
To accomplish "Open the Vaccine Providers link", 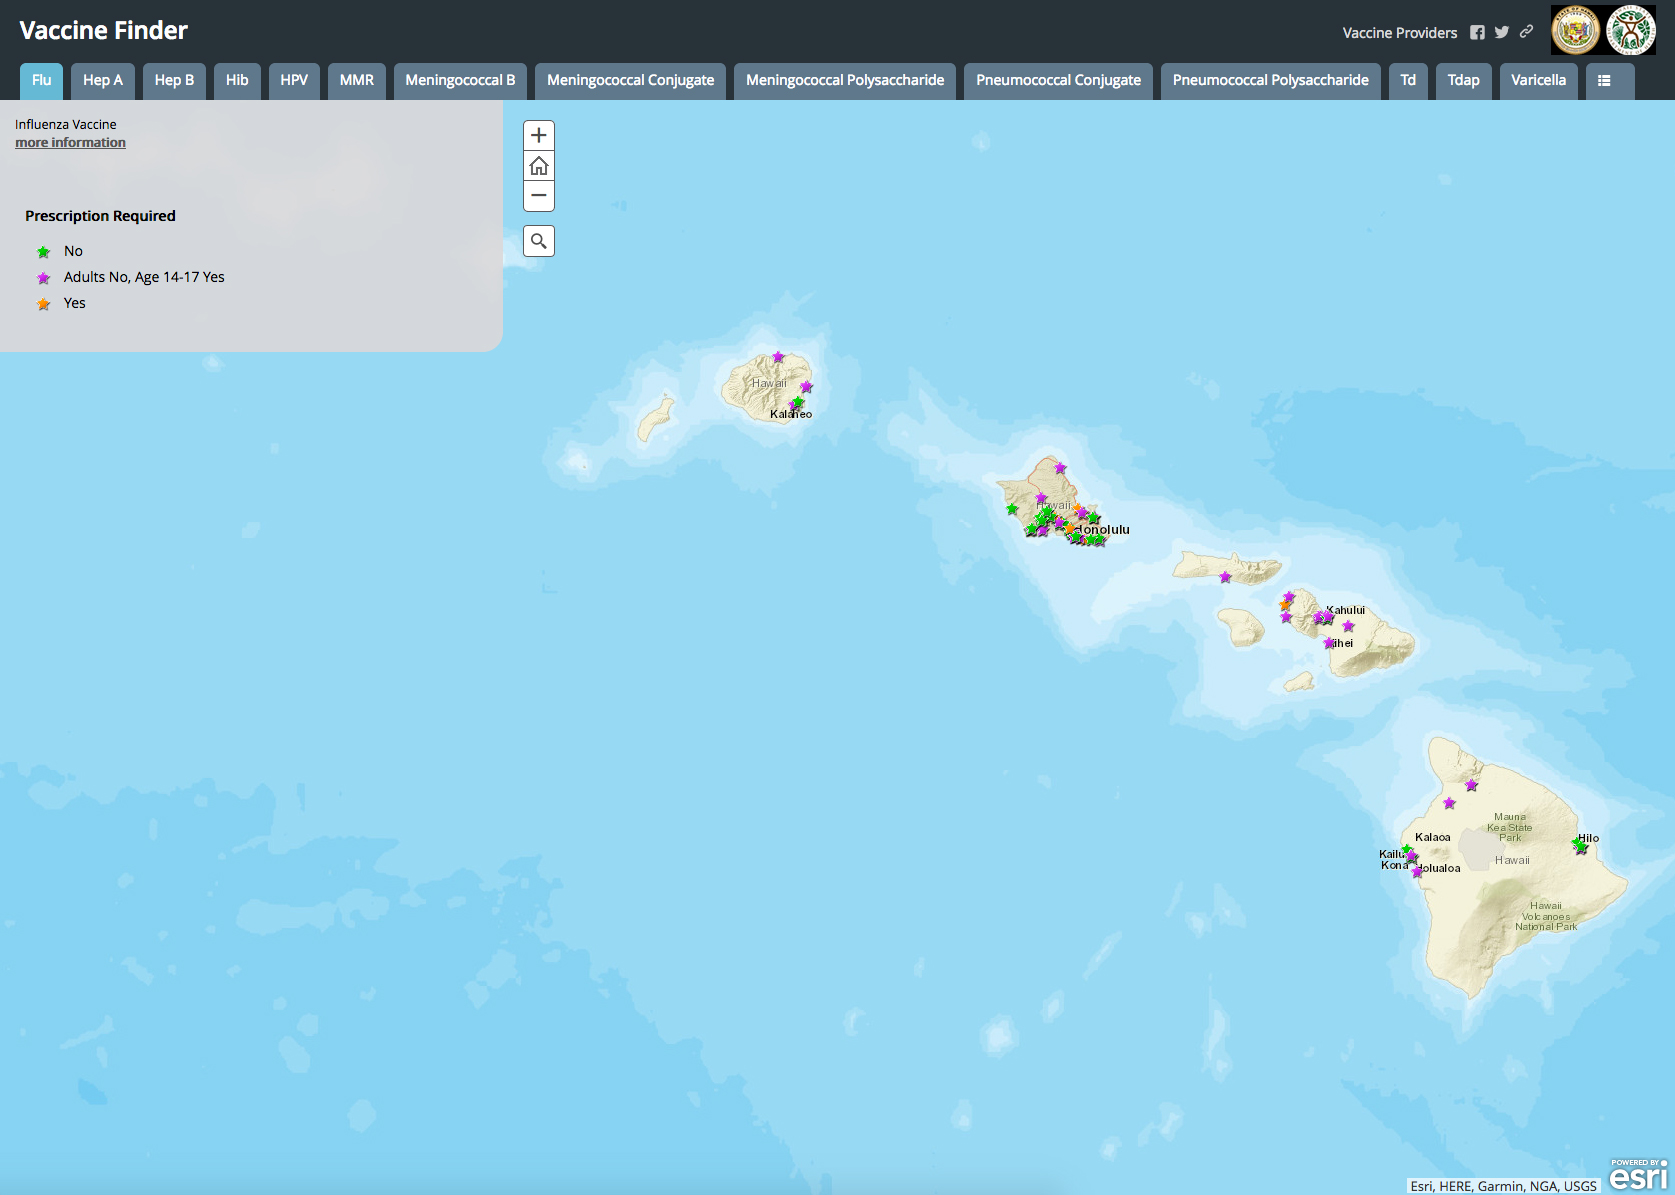I will coord(1399,32).
